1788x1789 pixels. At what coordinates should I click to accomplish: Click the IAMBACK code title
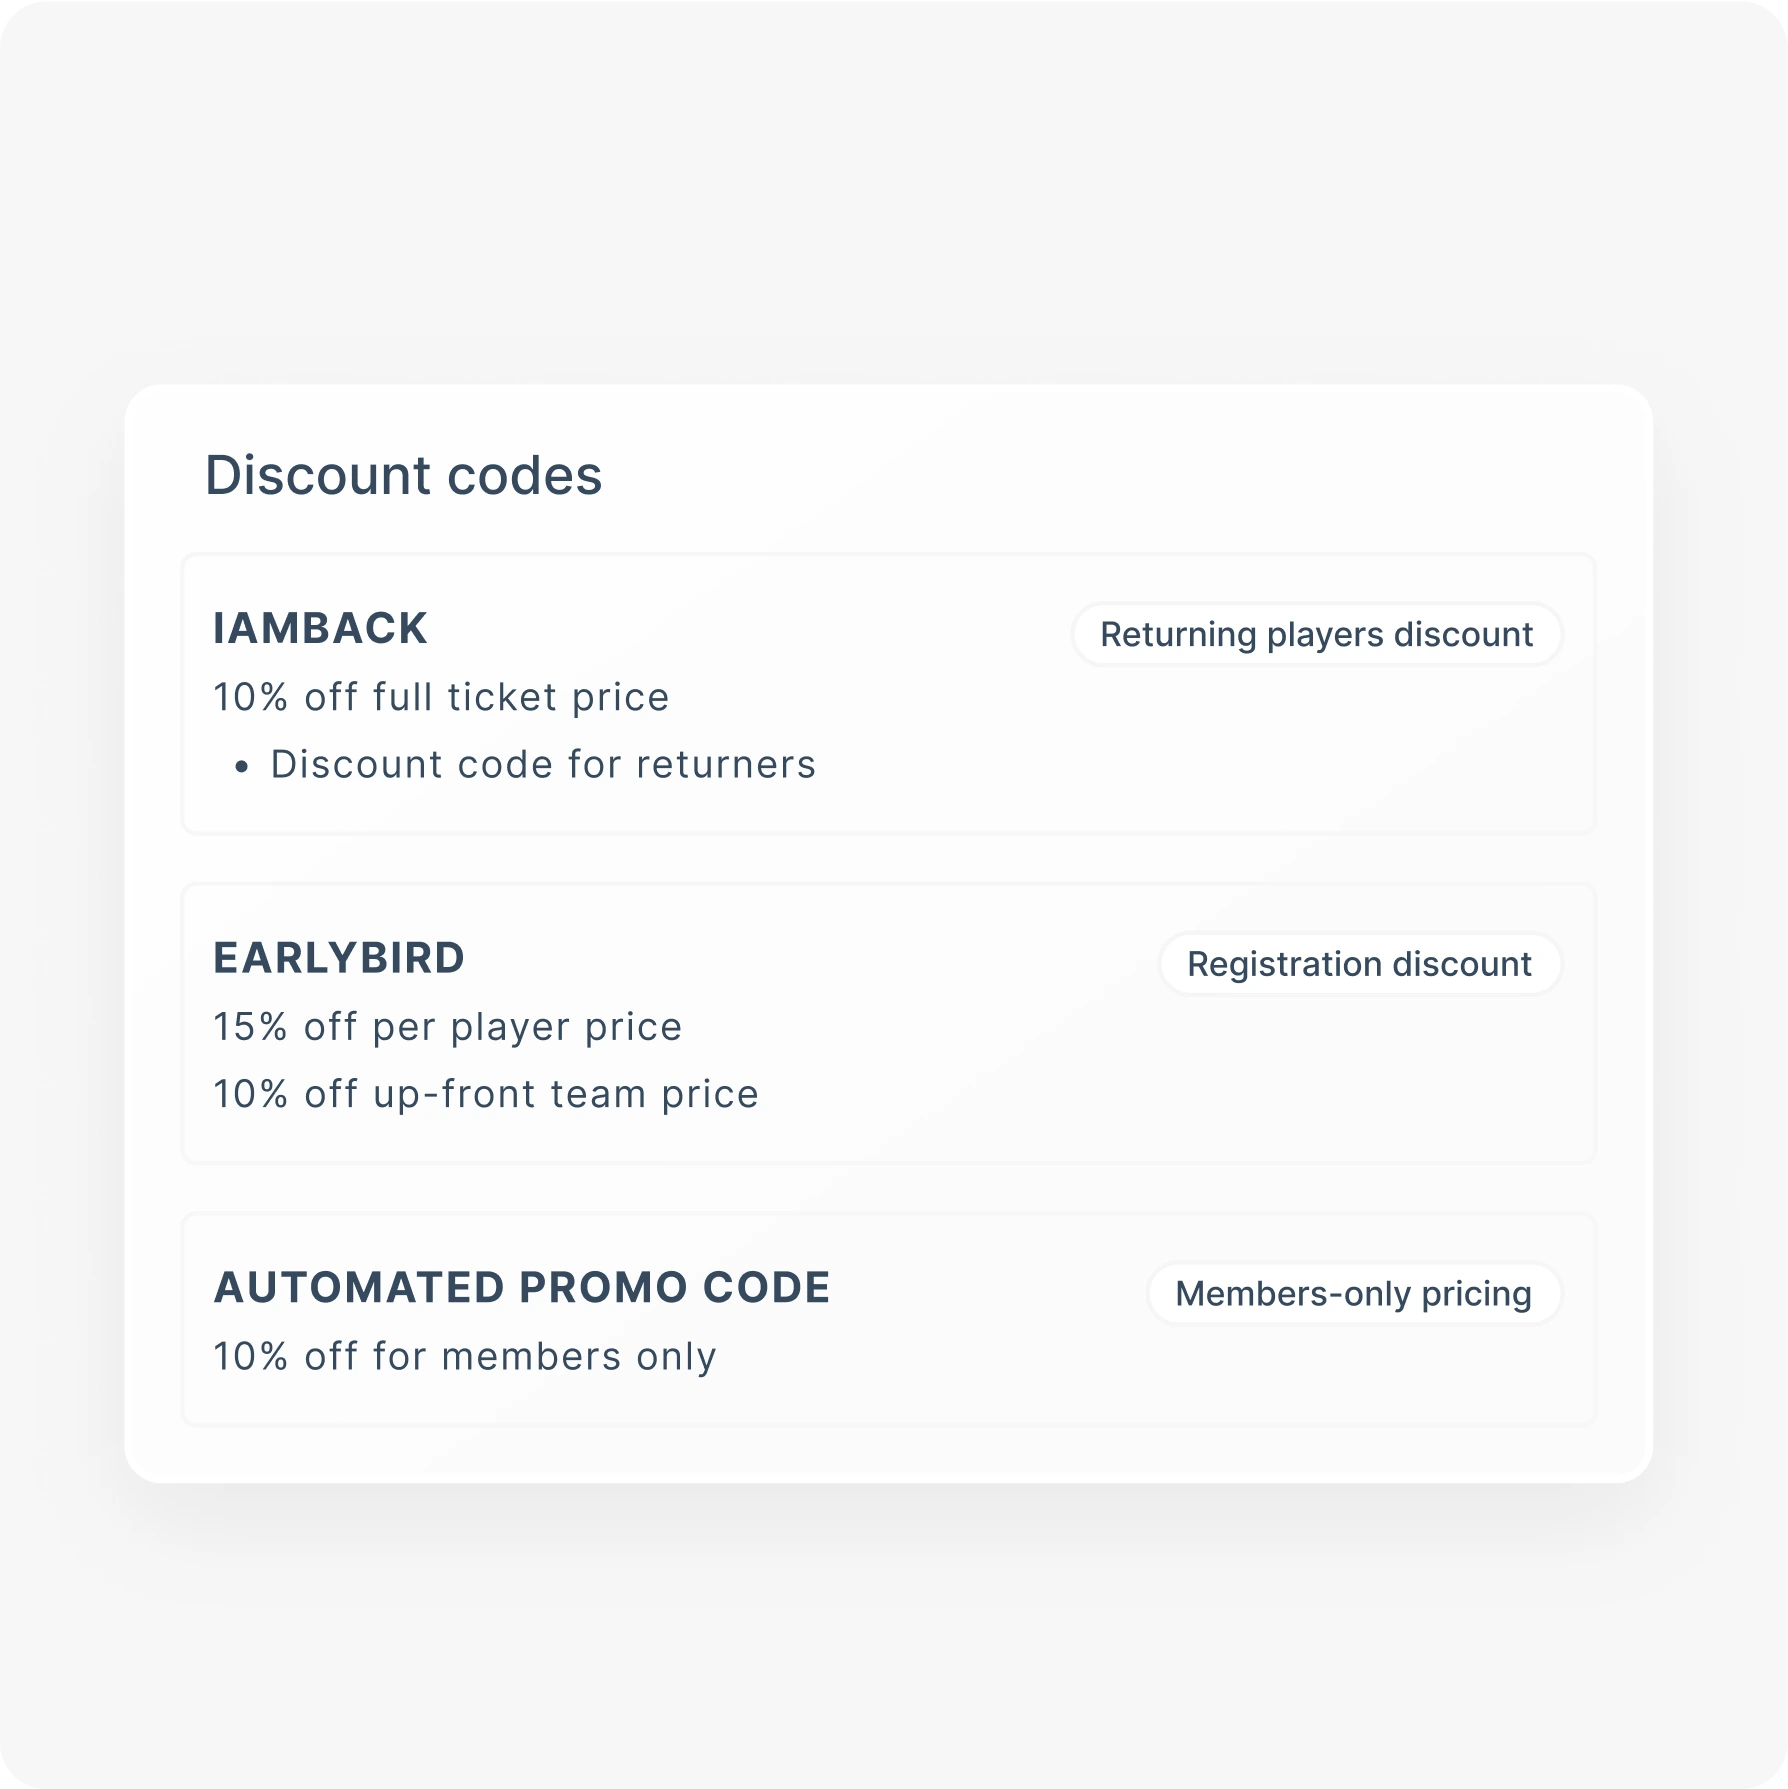(320, 629)
